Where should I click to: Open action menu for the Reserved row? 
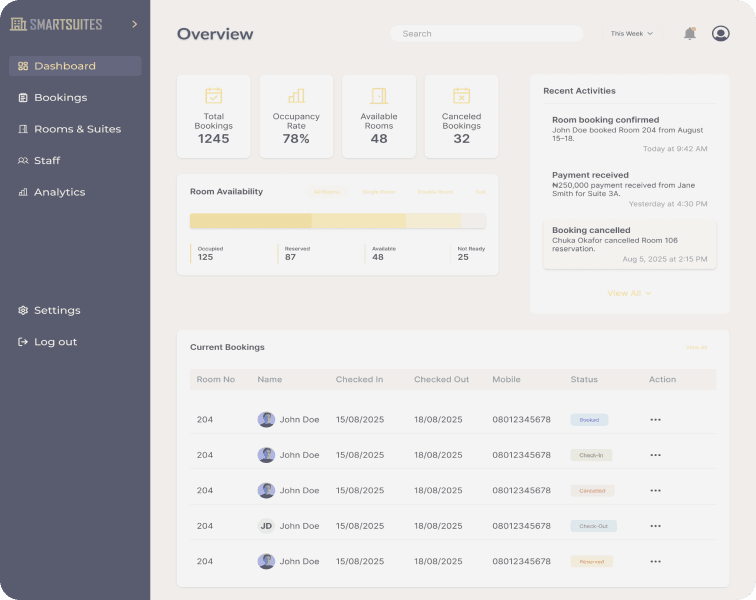coord(655,562)
